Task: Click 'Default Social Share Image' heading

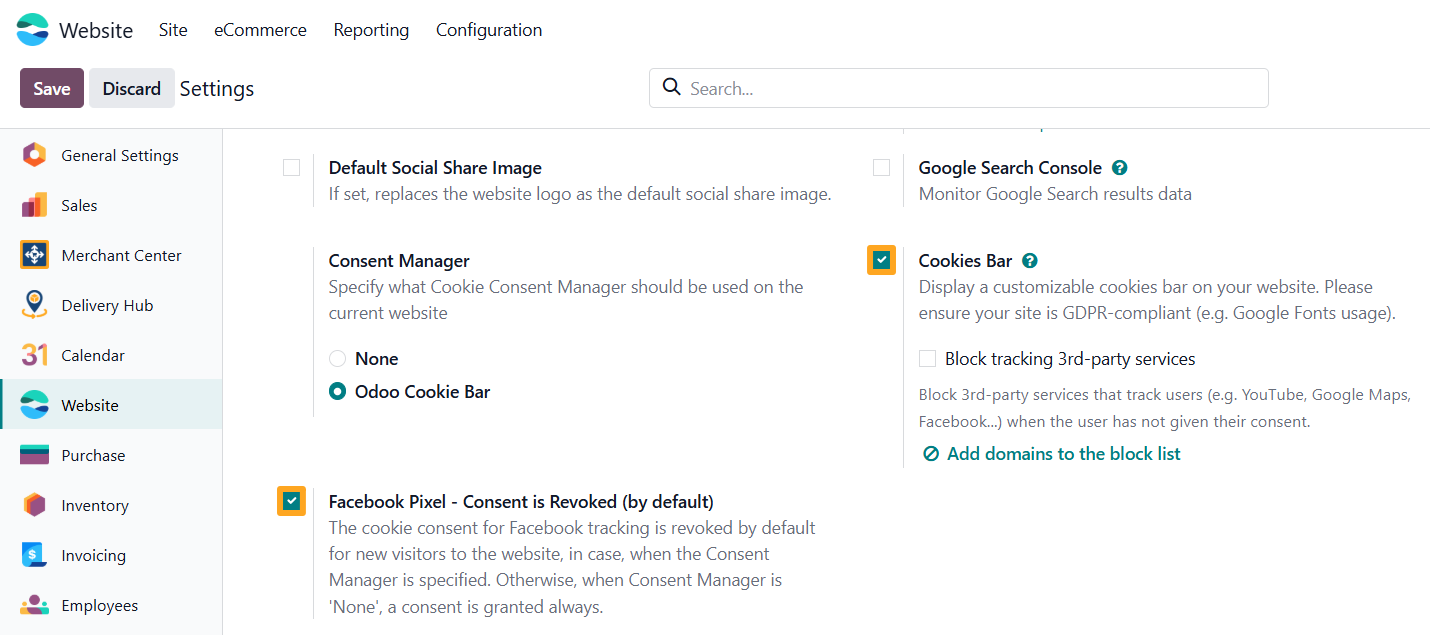Action: 435,168
